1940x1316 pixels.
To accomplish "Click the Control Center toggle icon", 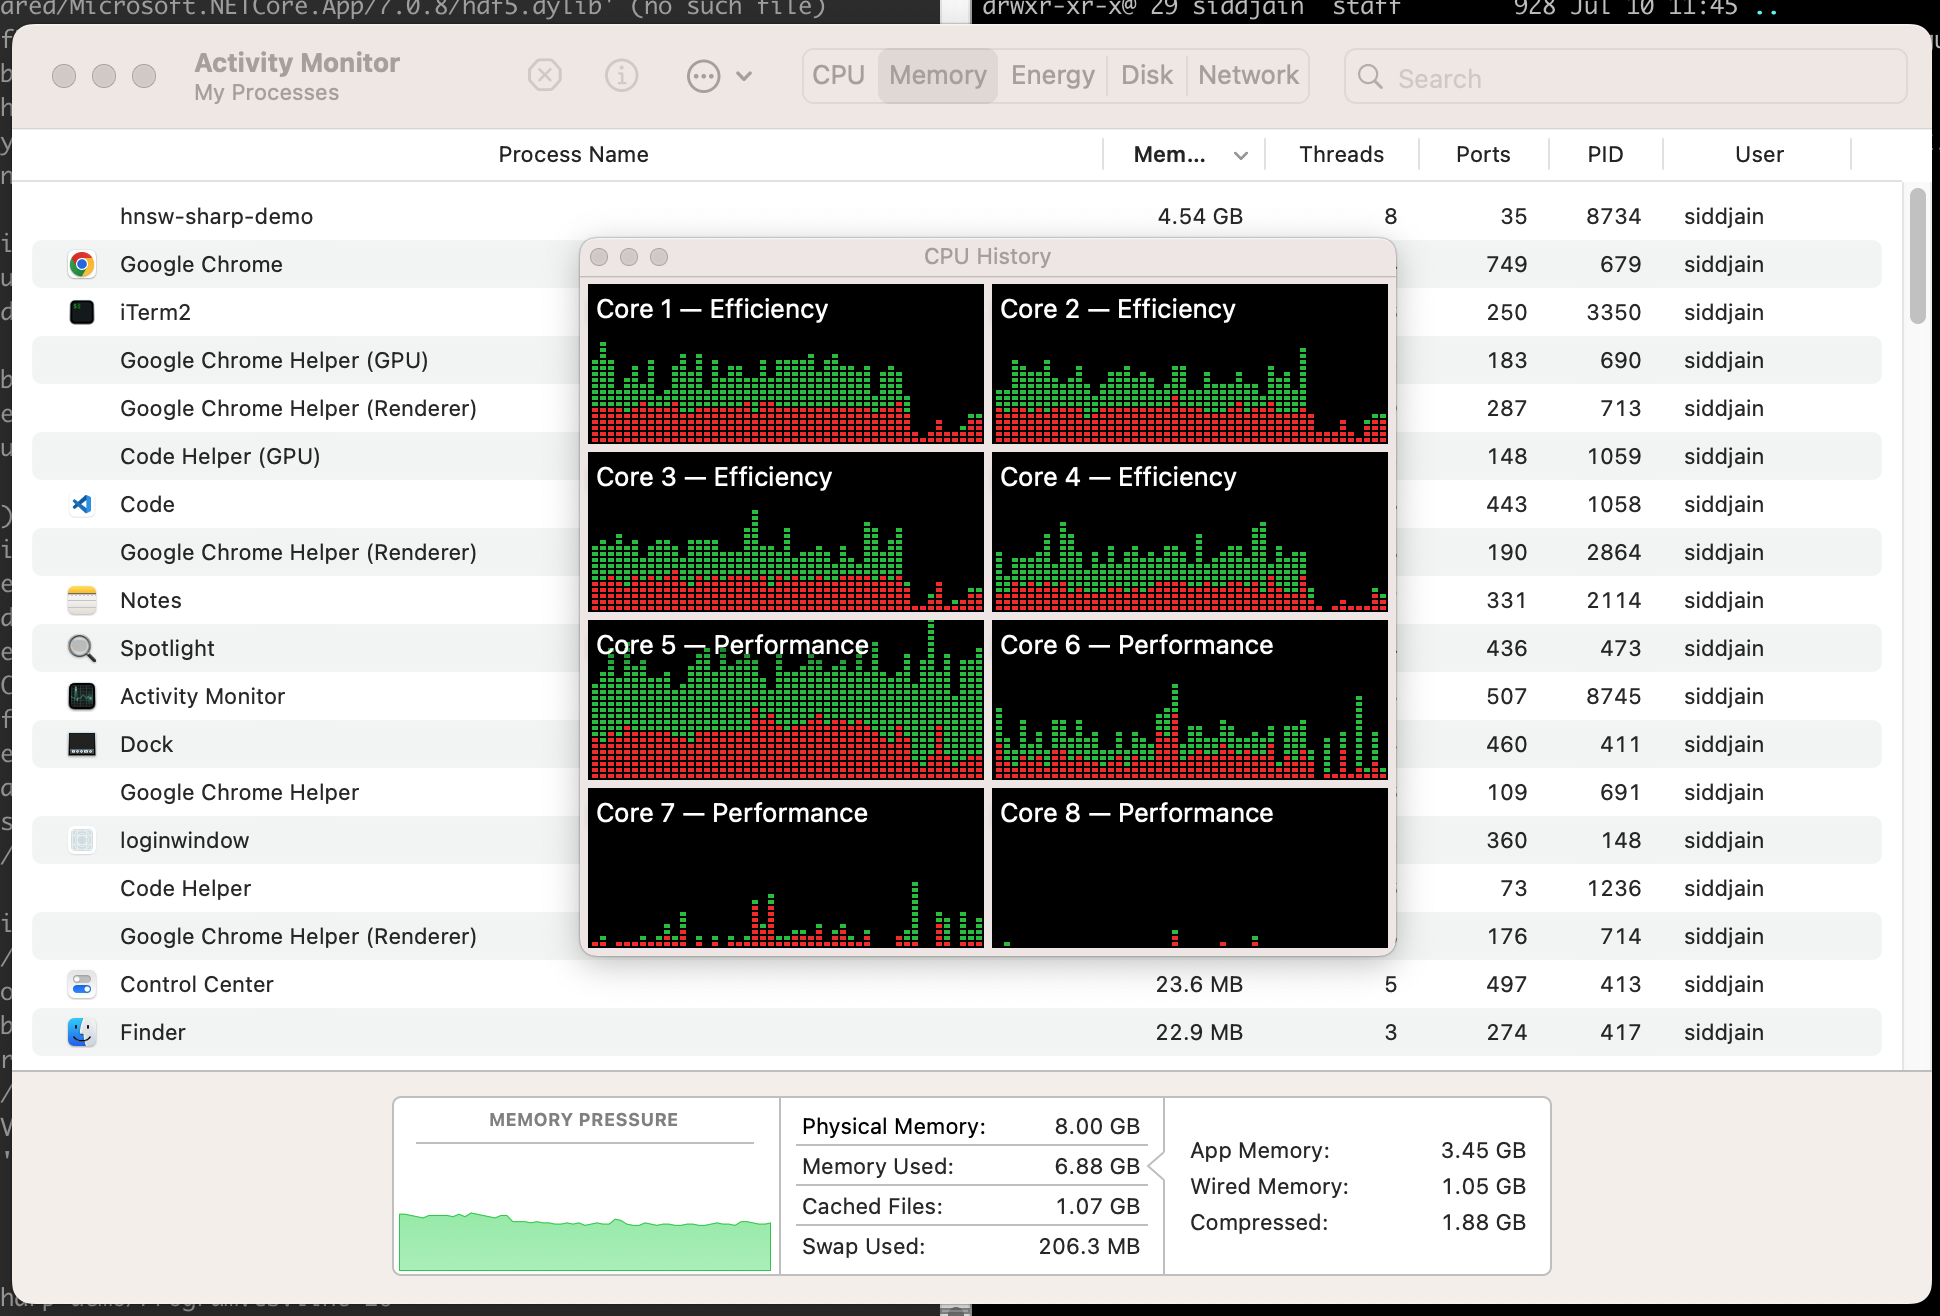I will coord(82,985).
